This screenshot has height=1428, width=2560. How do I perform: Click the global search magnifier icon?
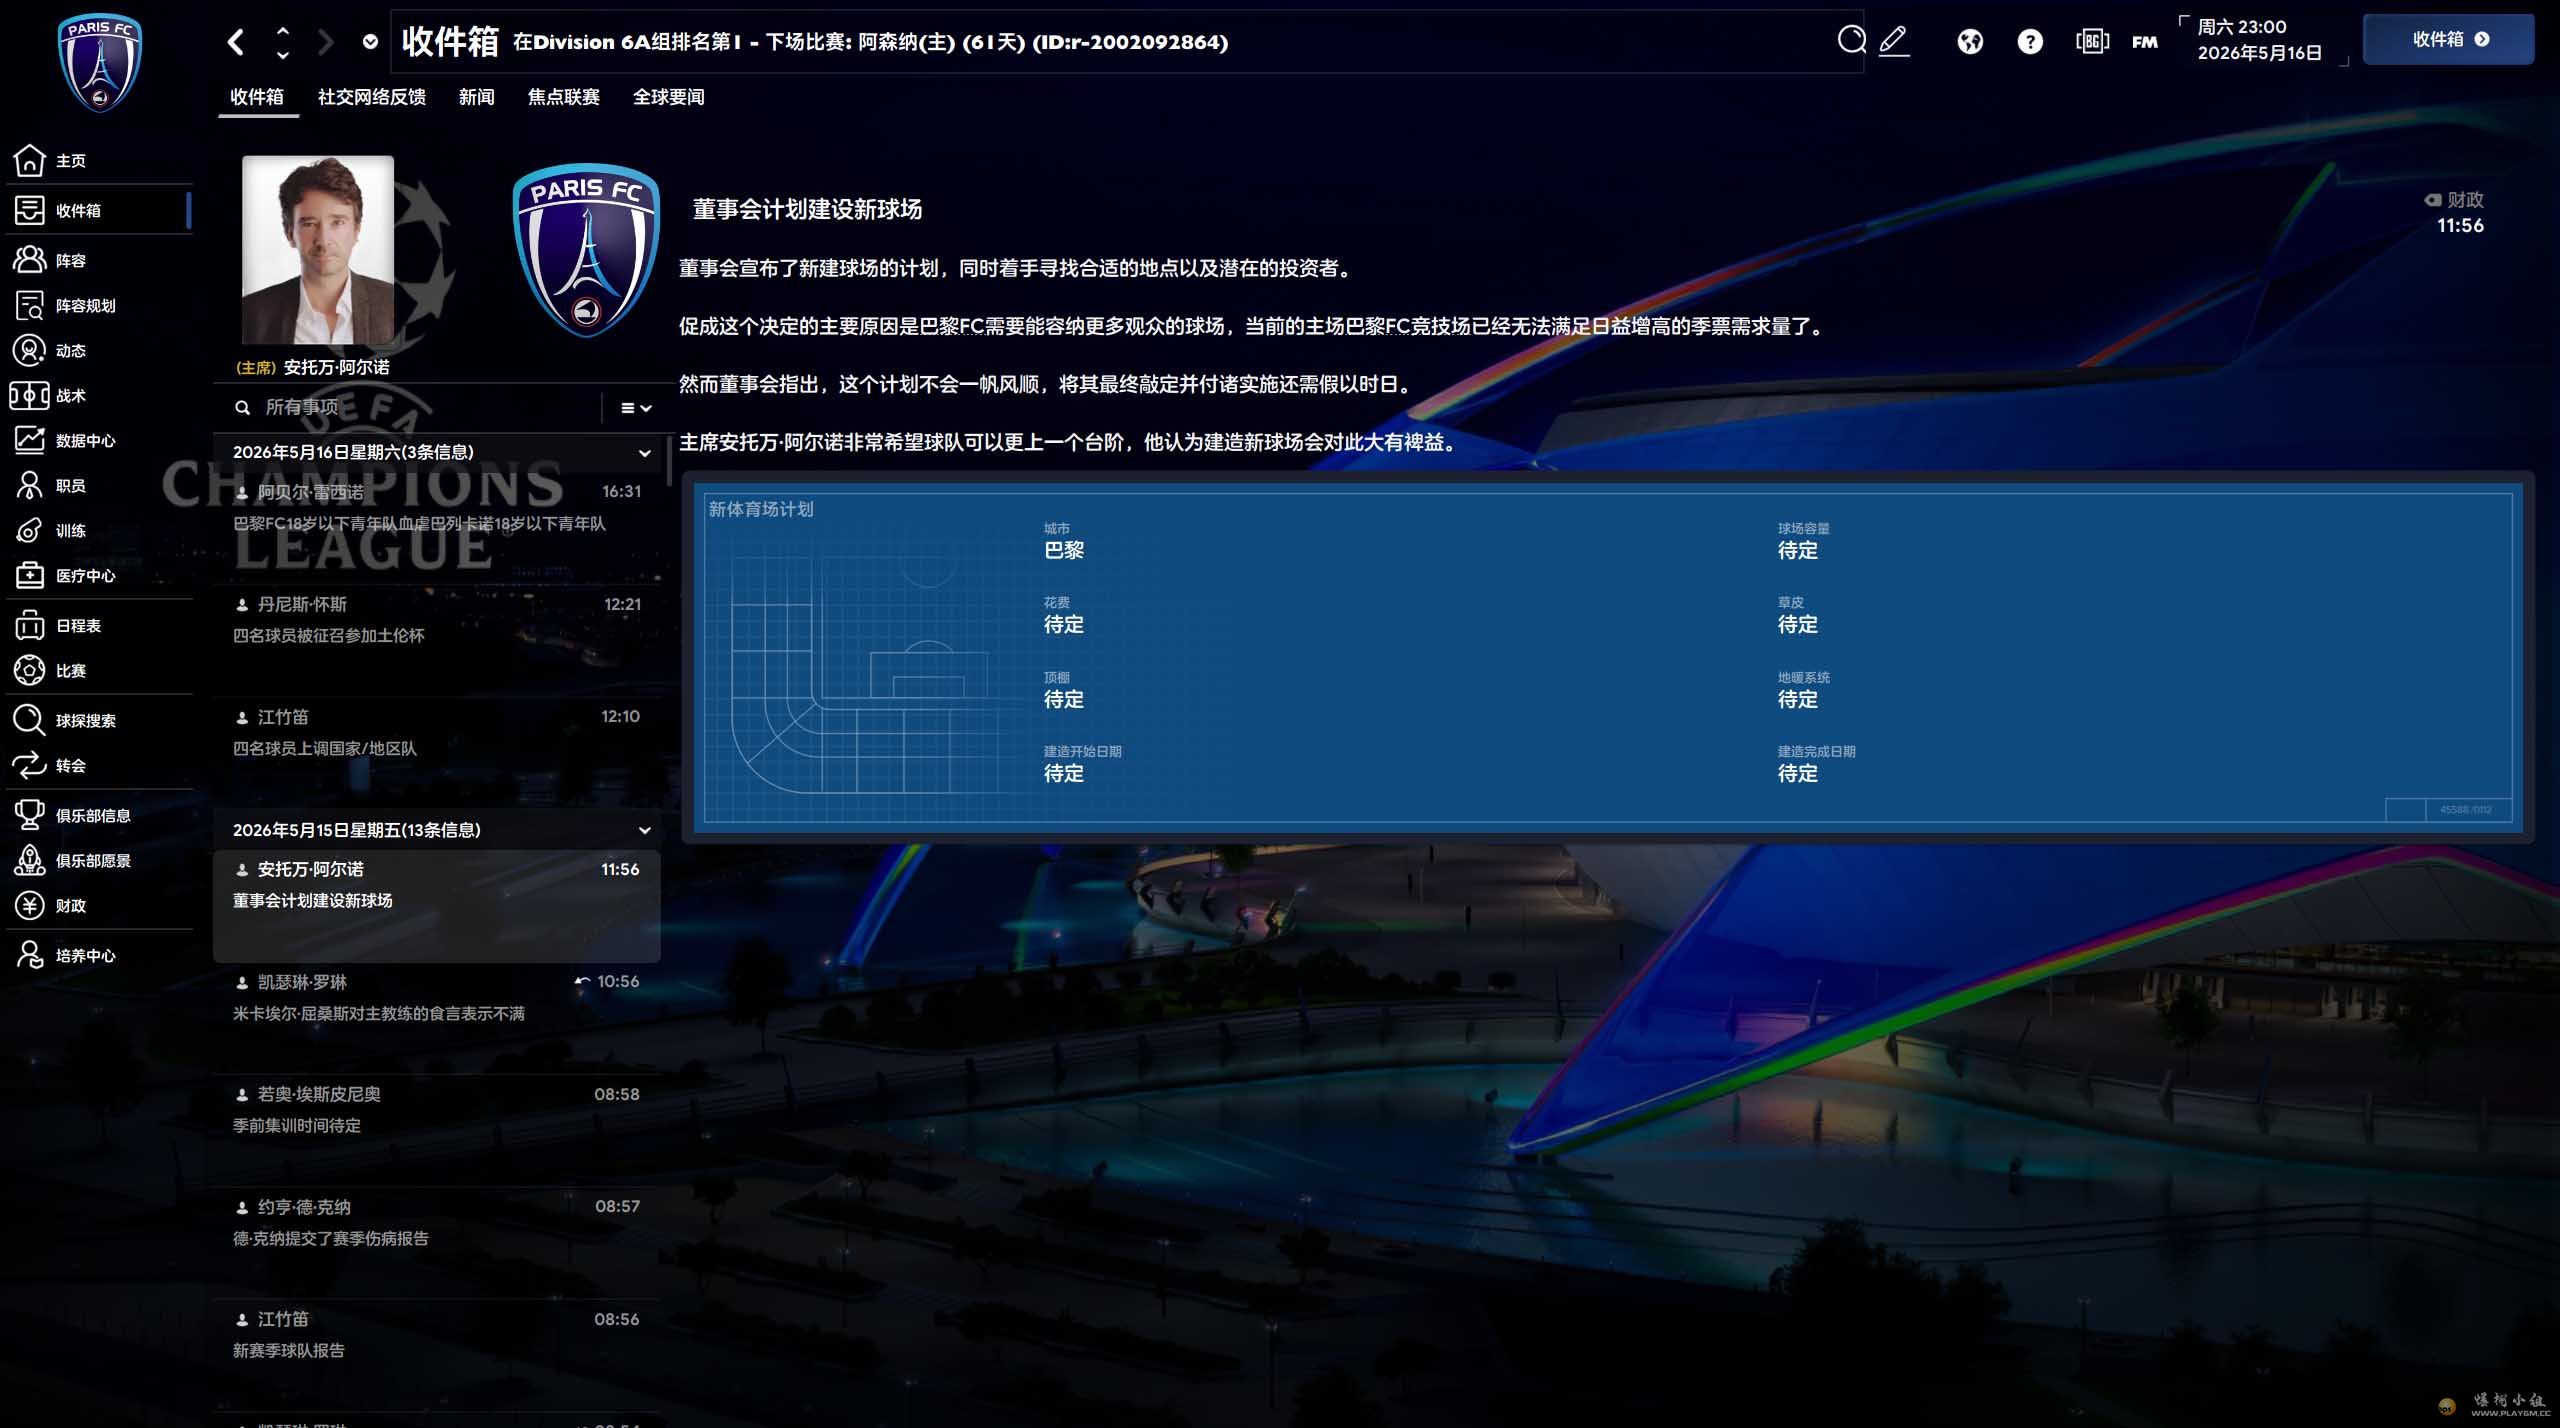tap(1851, 40)
